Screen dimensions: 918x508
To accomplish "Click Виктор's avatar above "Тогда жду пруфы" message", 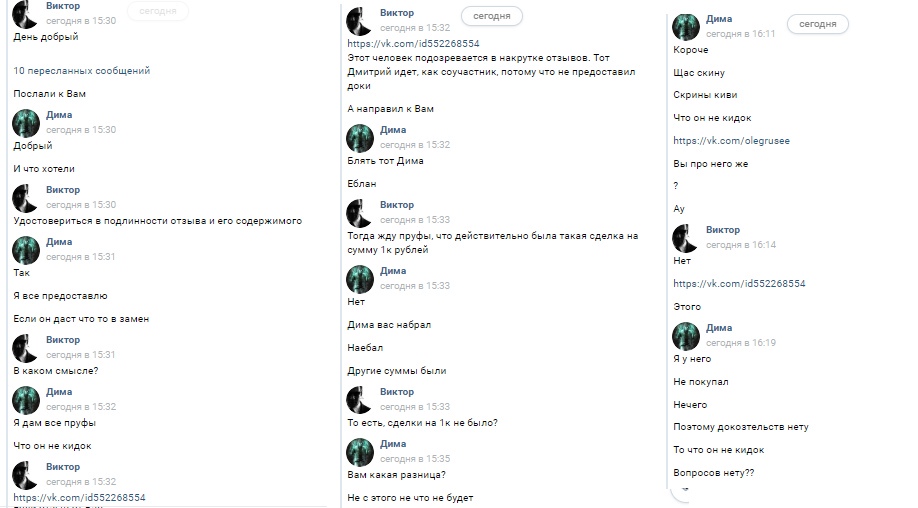I will (360, 213).
